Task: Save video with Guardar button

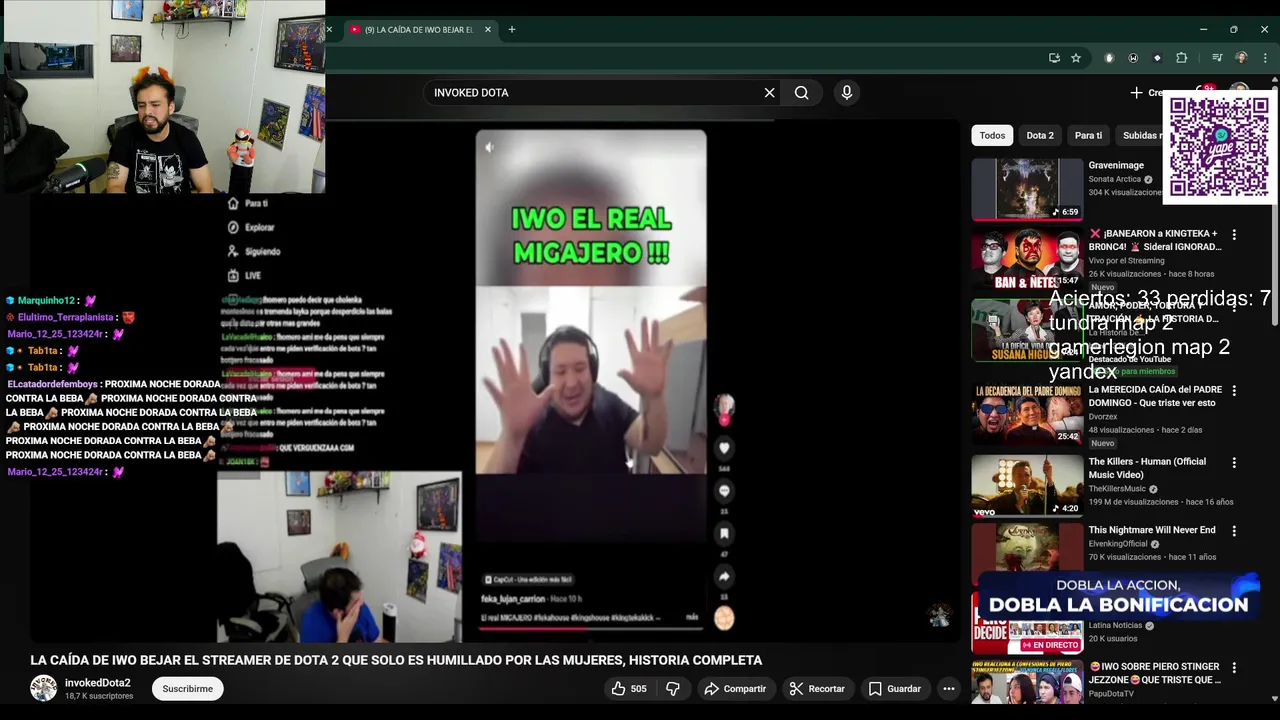Action: (895, 688)
